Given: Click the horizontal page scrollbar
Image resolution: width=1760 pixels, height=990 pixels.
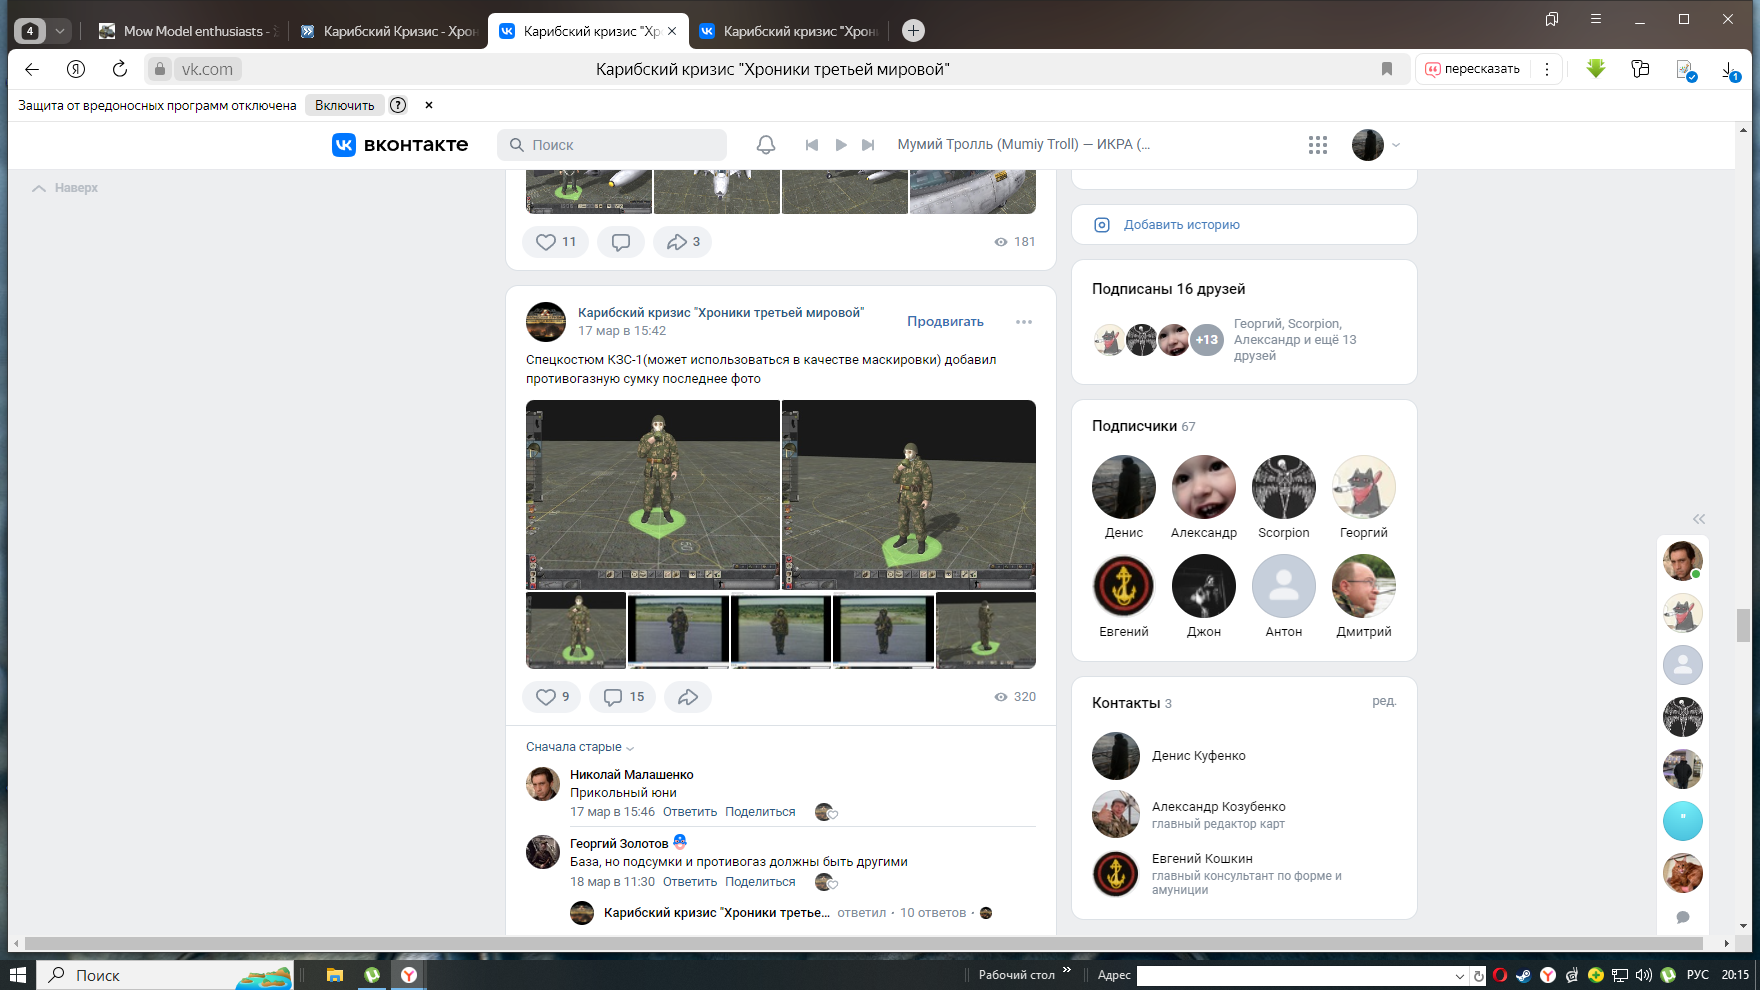Looking at the screenshot, I should 864,943.
